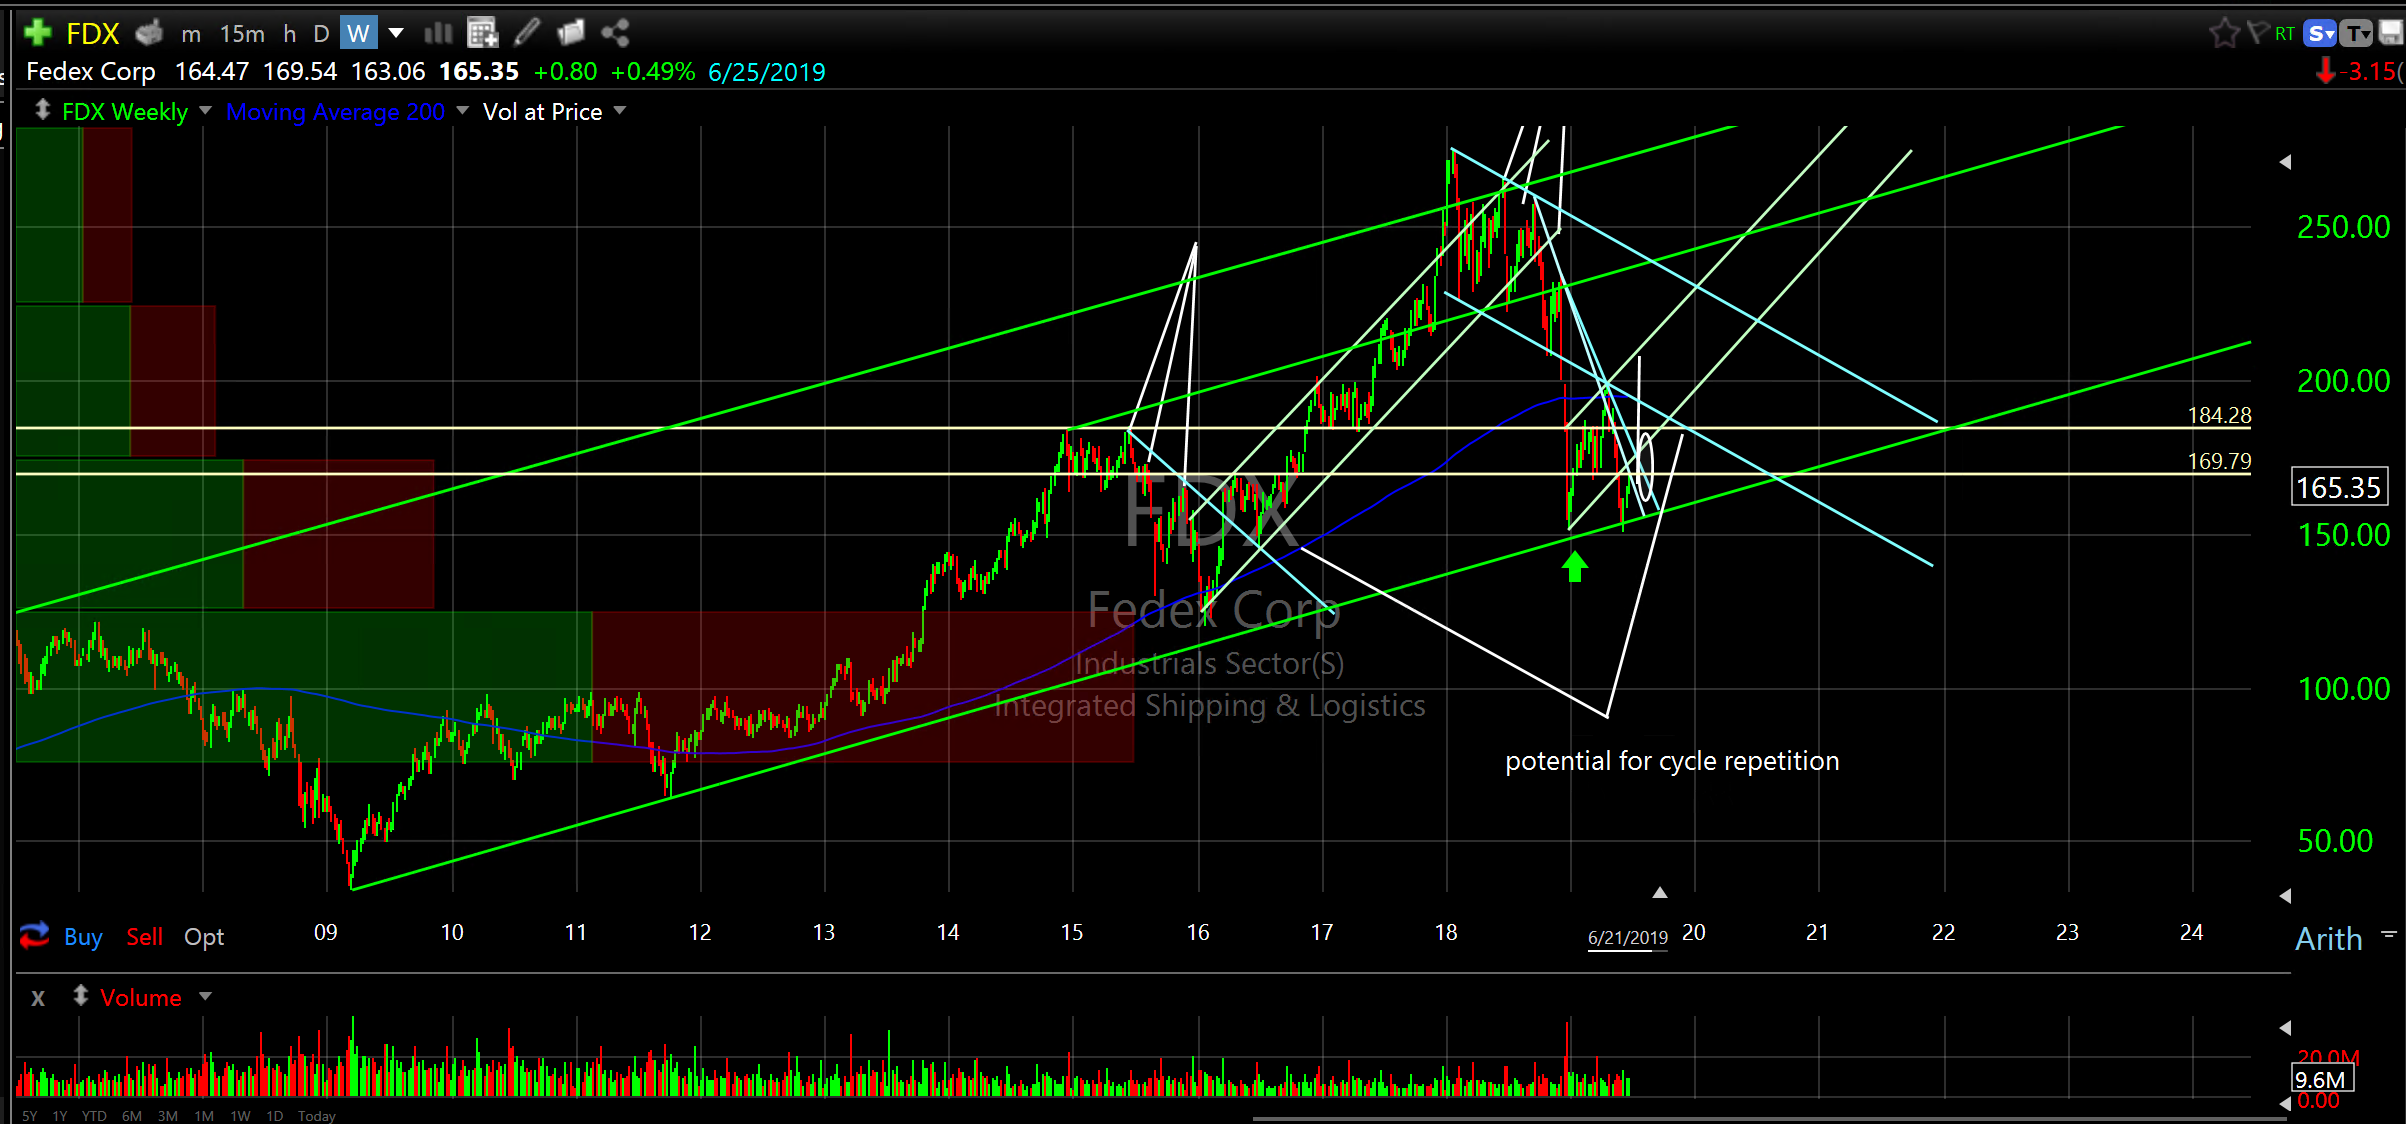The image size is (2406, 1124).
Task: Click the Buy button
Action: coord(83,937)
